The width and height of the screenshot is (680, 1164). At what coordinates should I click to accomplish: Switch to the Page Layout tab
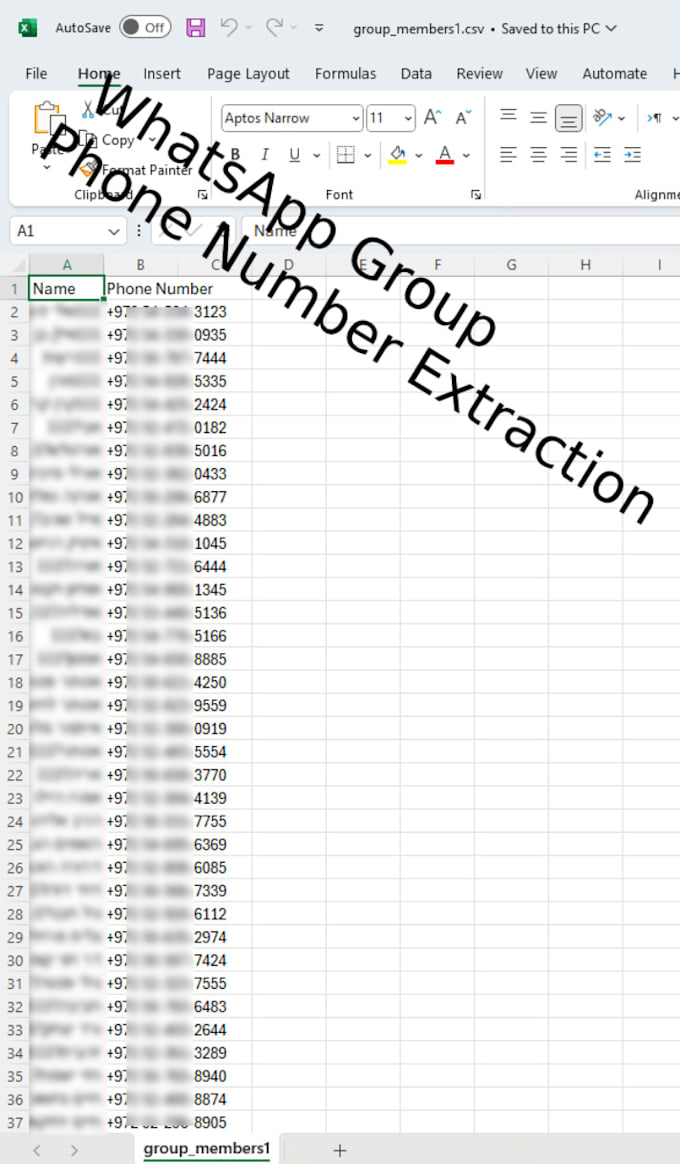coord(248,73)
